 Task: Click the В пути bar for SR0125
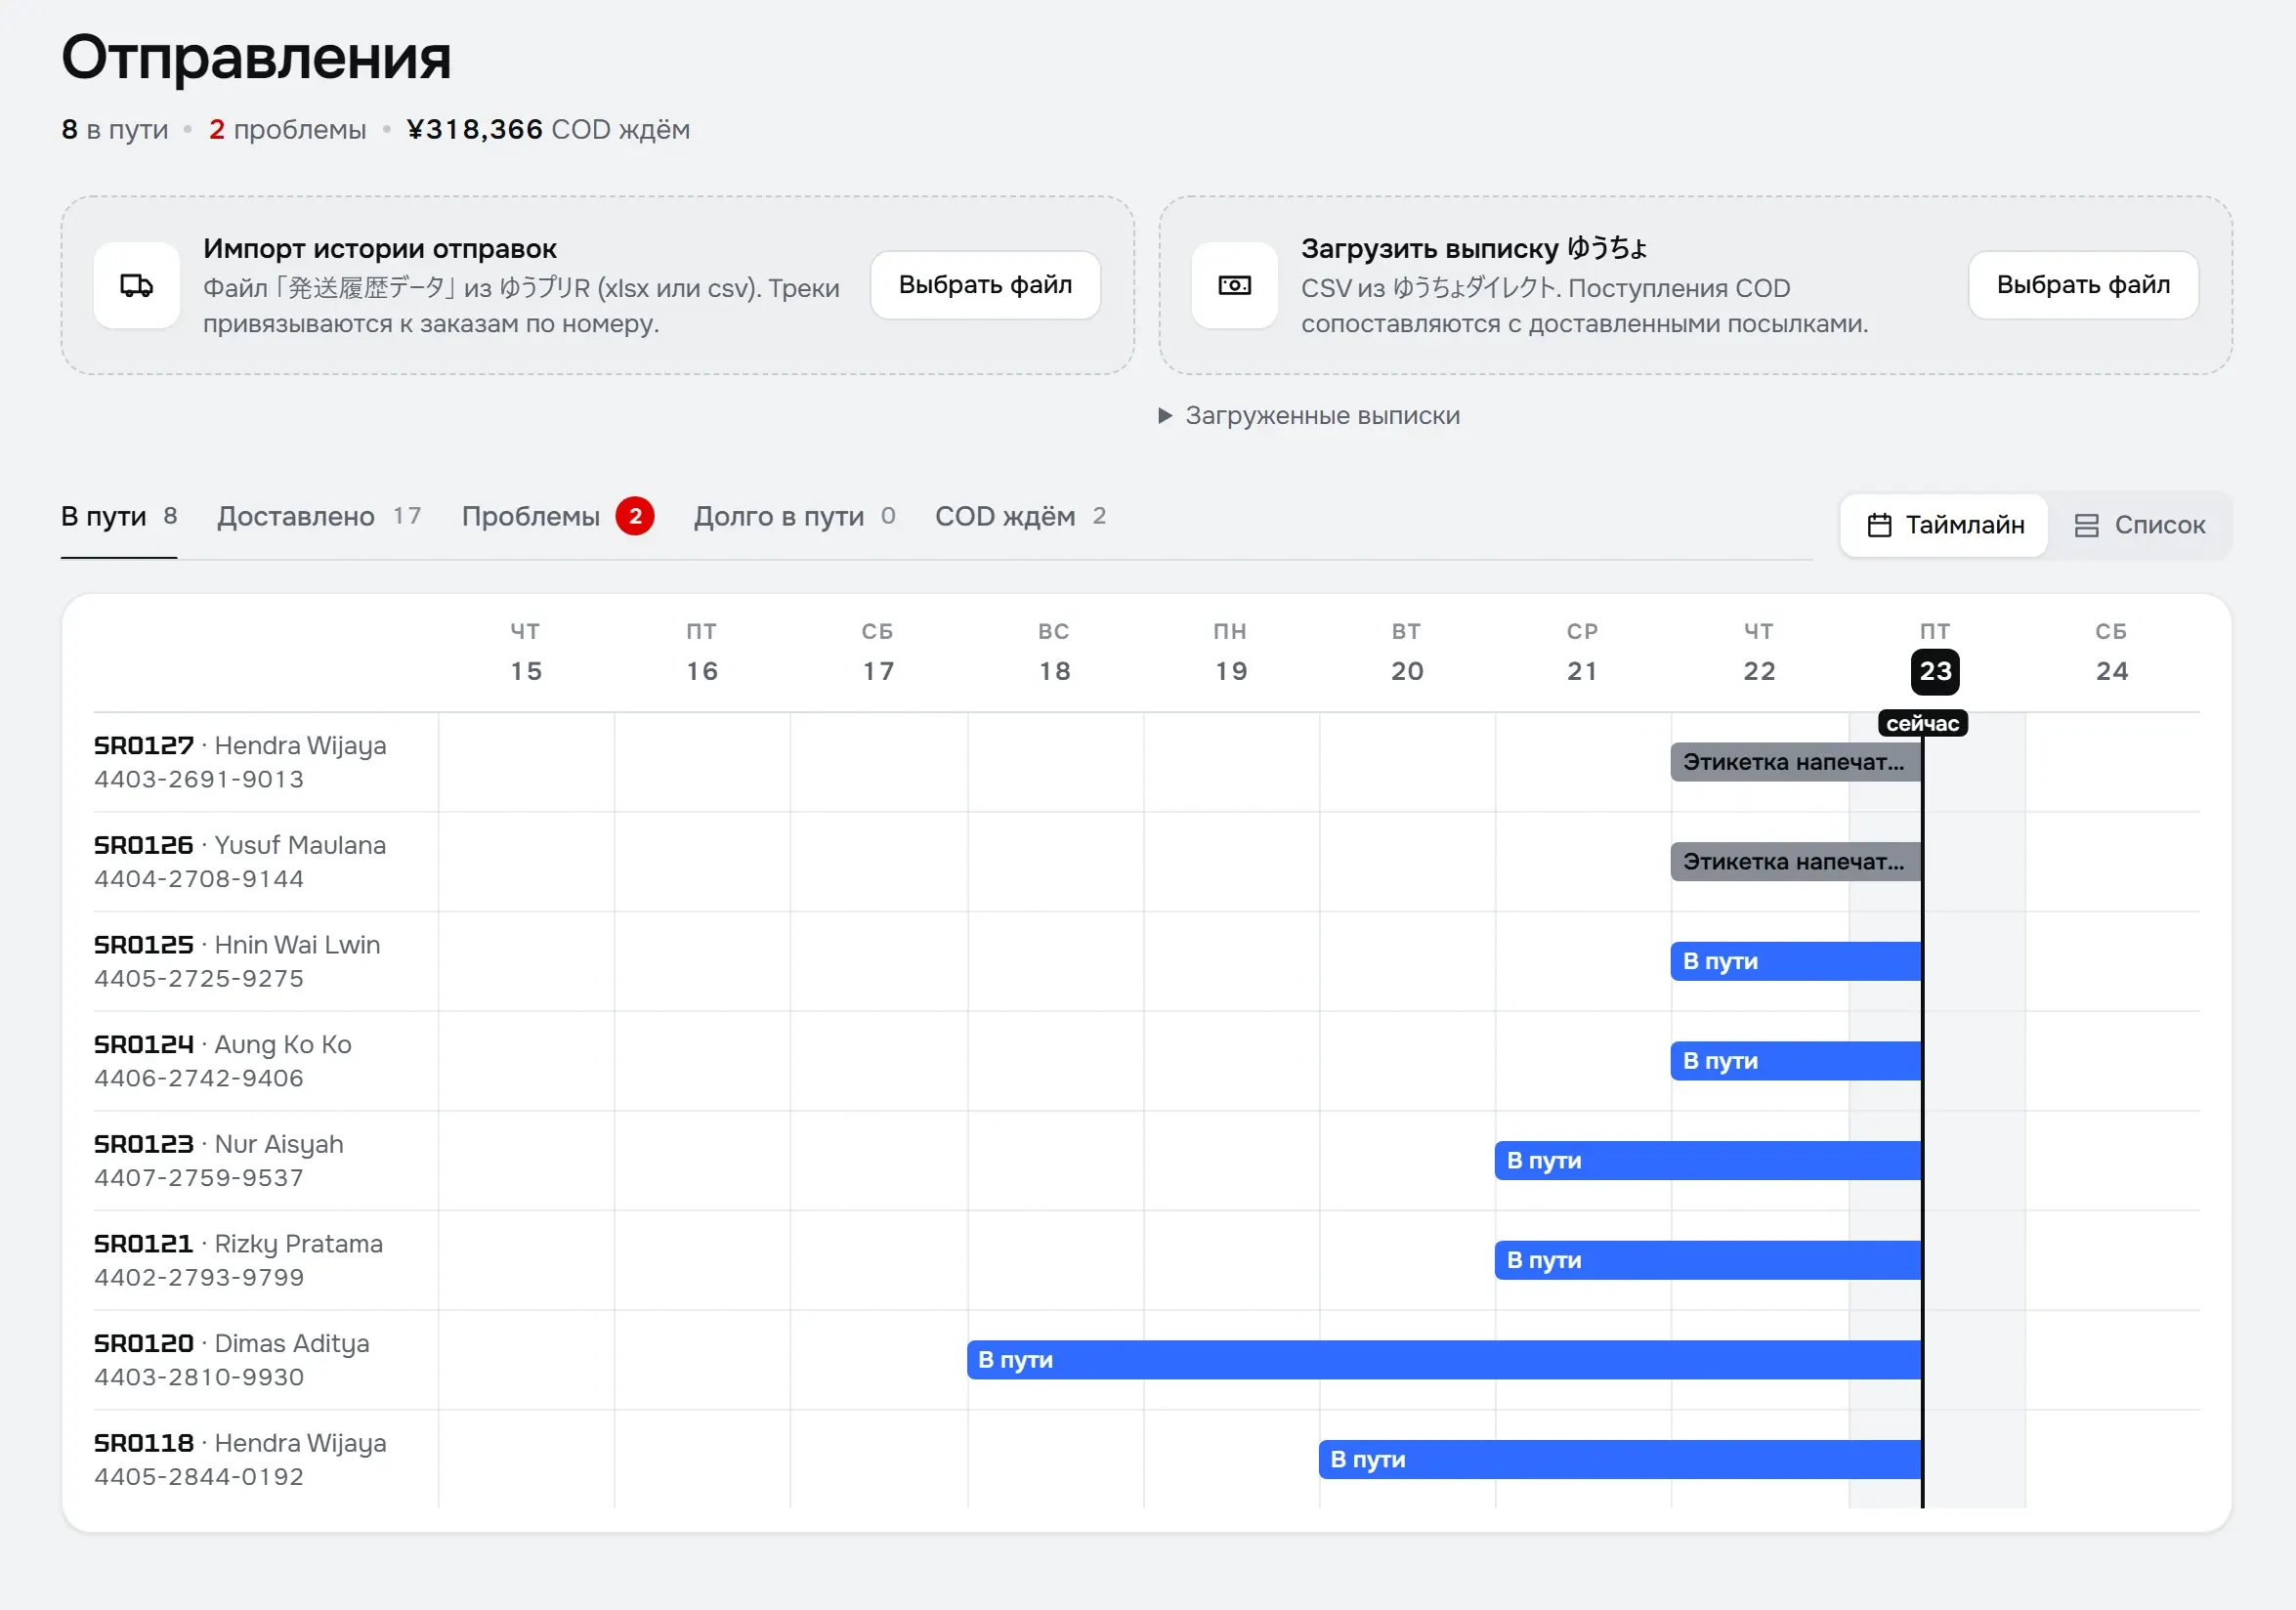click(1795, 961)
